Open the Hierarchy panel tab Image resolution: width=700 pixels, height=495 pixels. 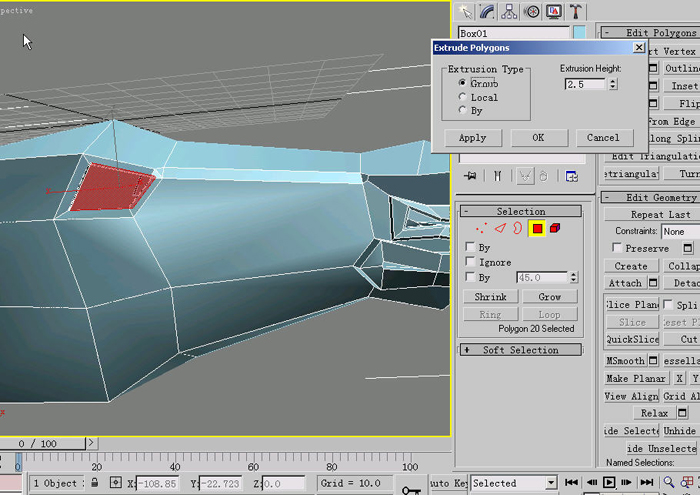(x=509, y=12)
